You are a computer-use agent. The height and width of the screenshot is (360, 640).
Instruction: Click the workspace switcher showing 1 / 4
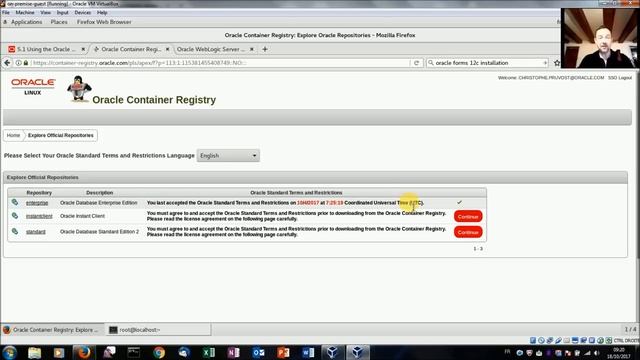[x=630, y=329]
